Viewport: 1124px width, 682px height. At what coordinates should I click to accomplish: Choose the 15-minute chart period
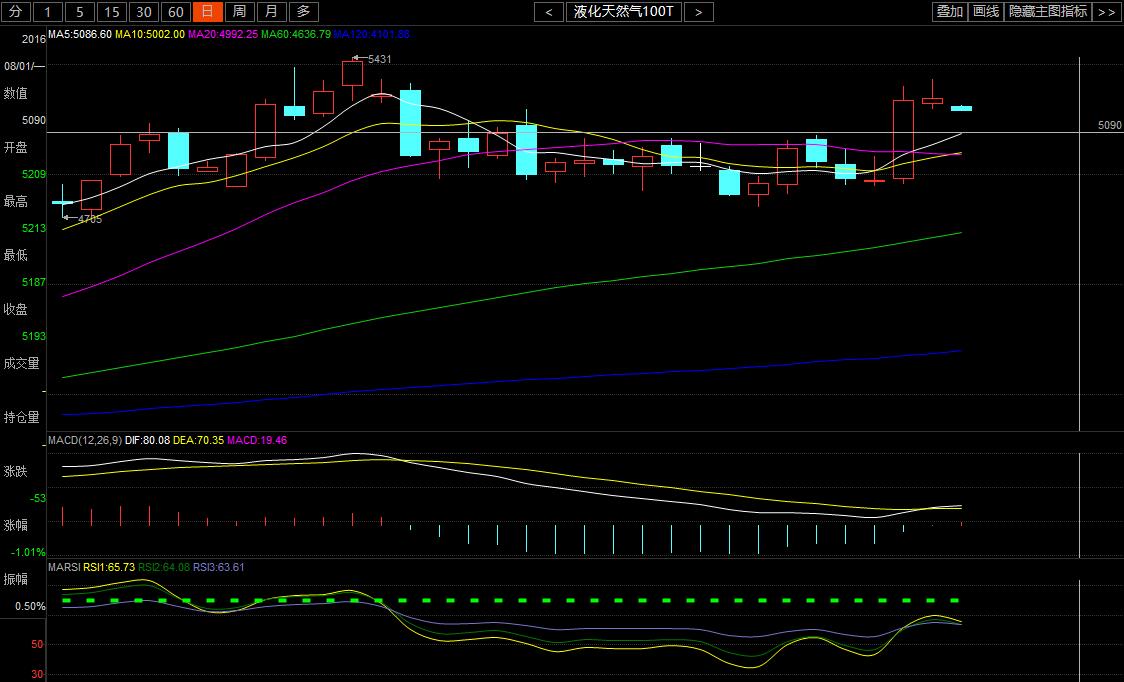[x=112, y=12]
